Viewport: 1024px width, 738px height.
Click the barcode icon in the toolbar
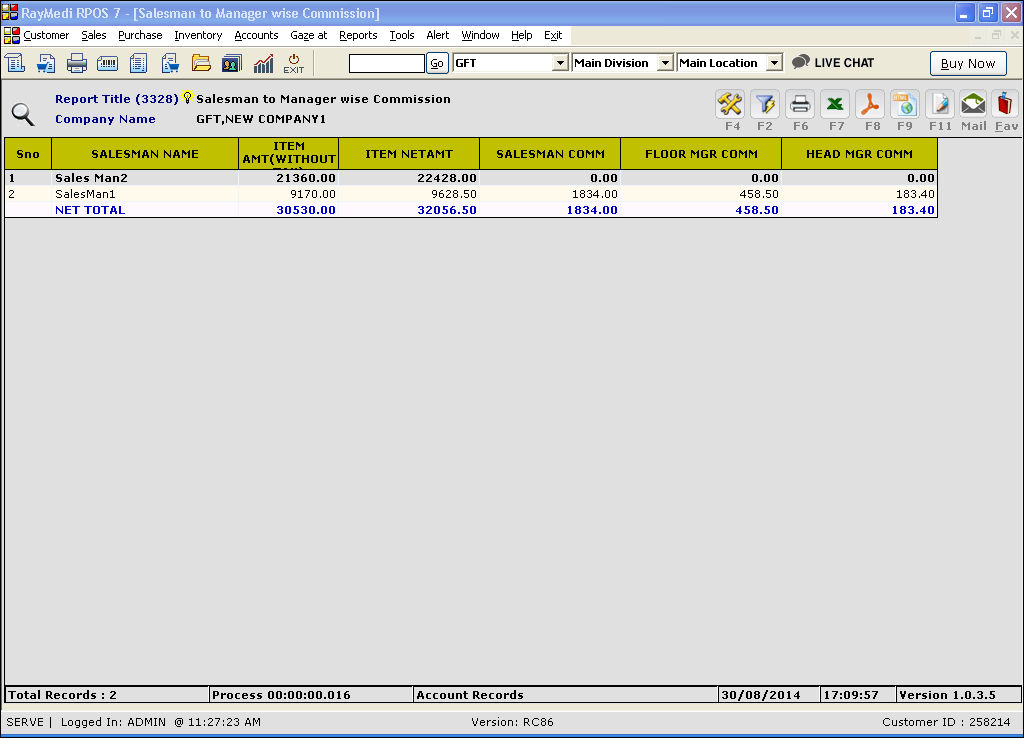107,63
